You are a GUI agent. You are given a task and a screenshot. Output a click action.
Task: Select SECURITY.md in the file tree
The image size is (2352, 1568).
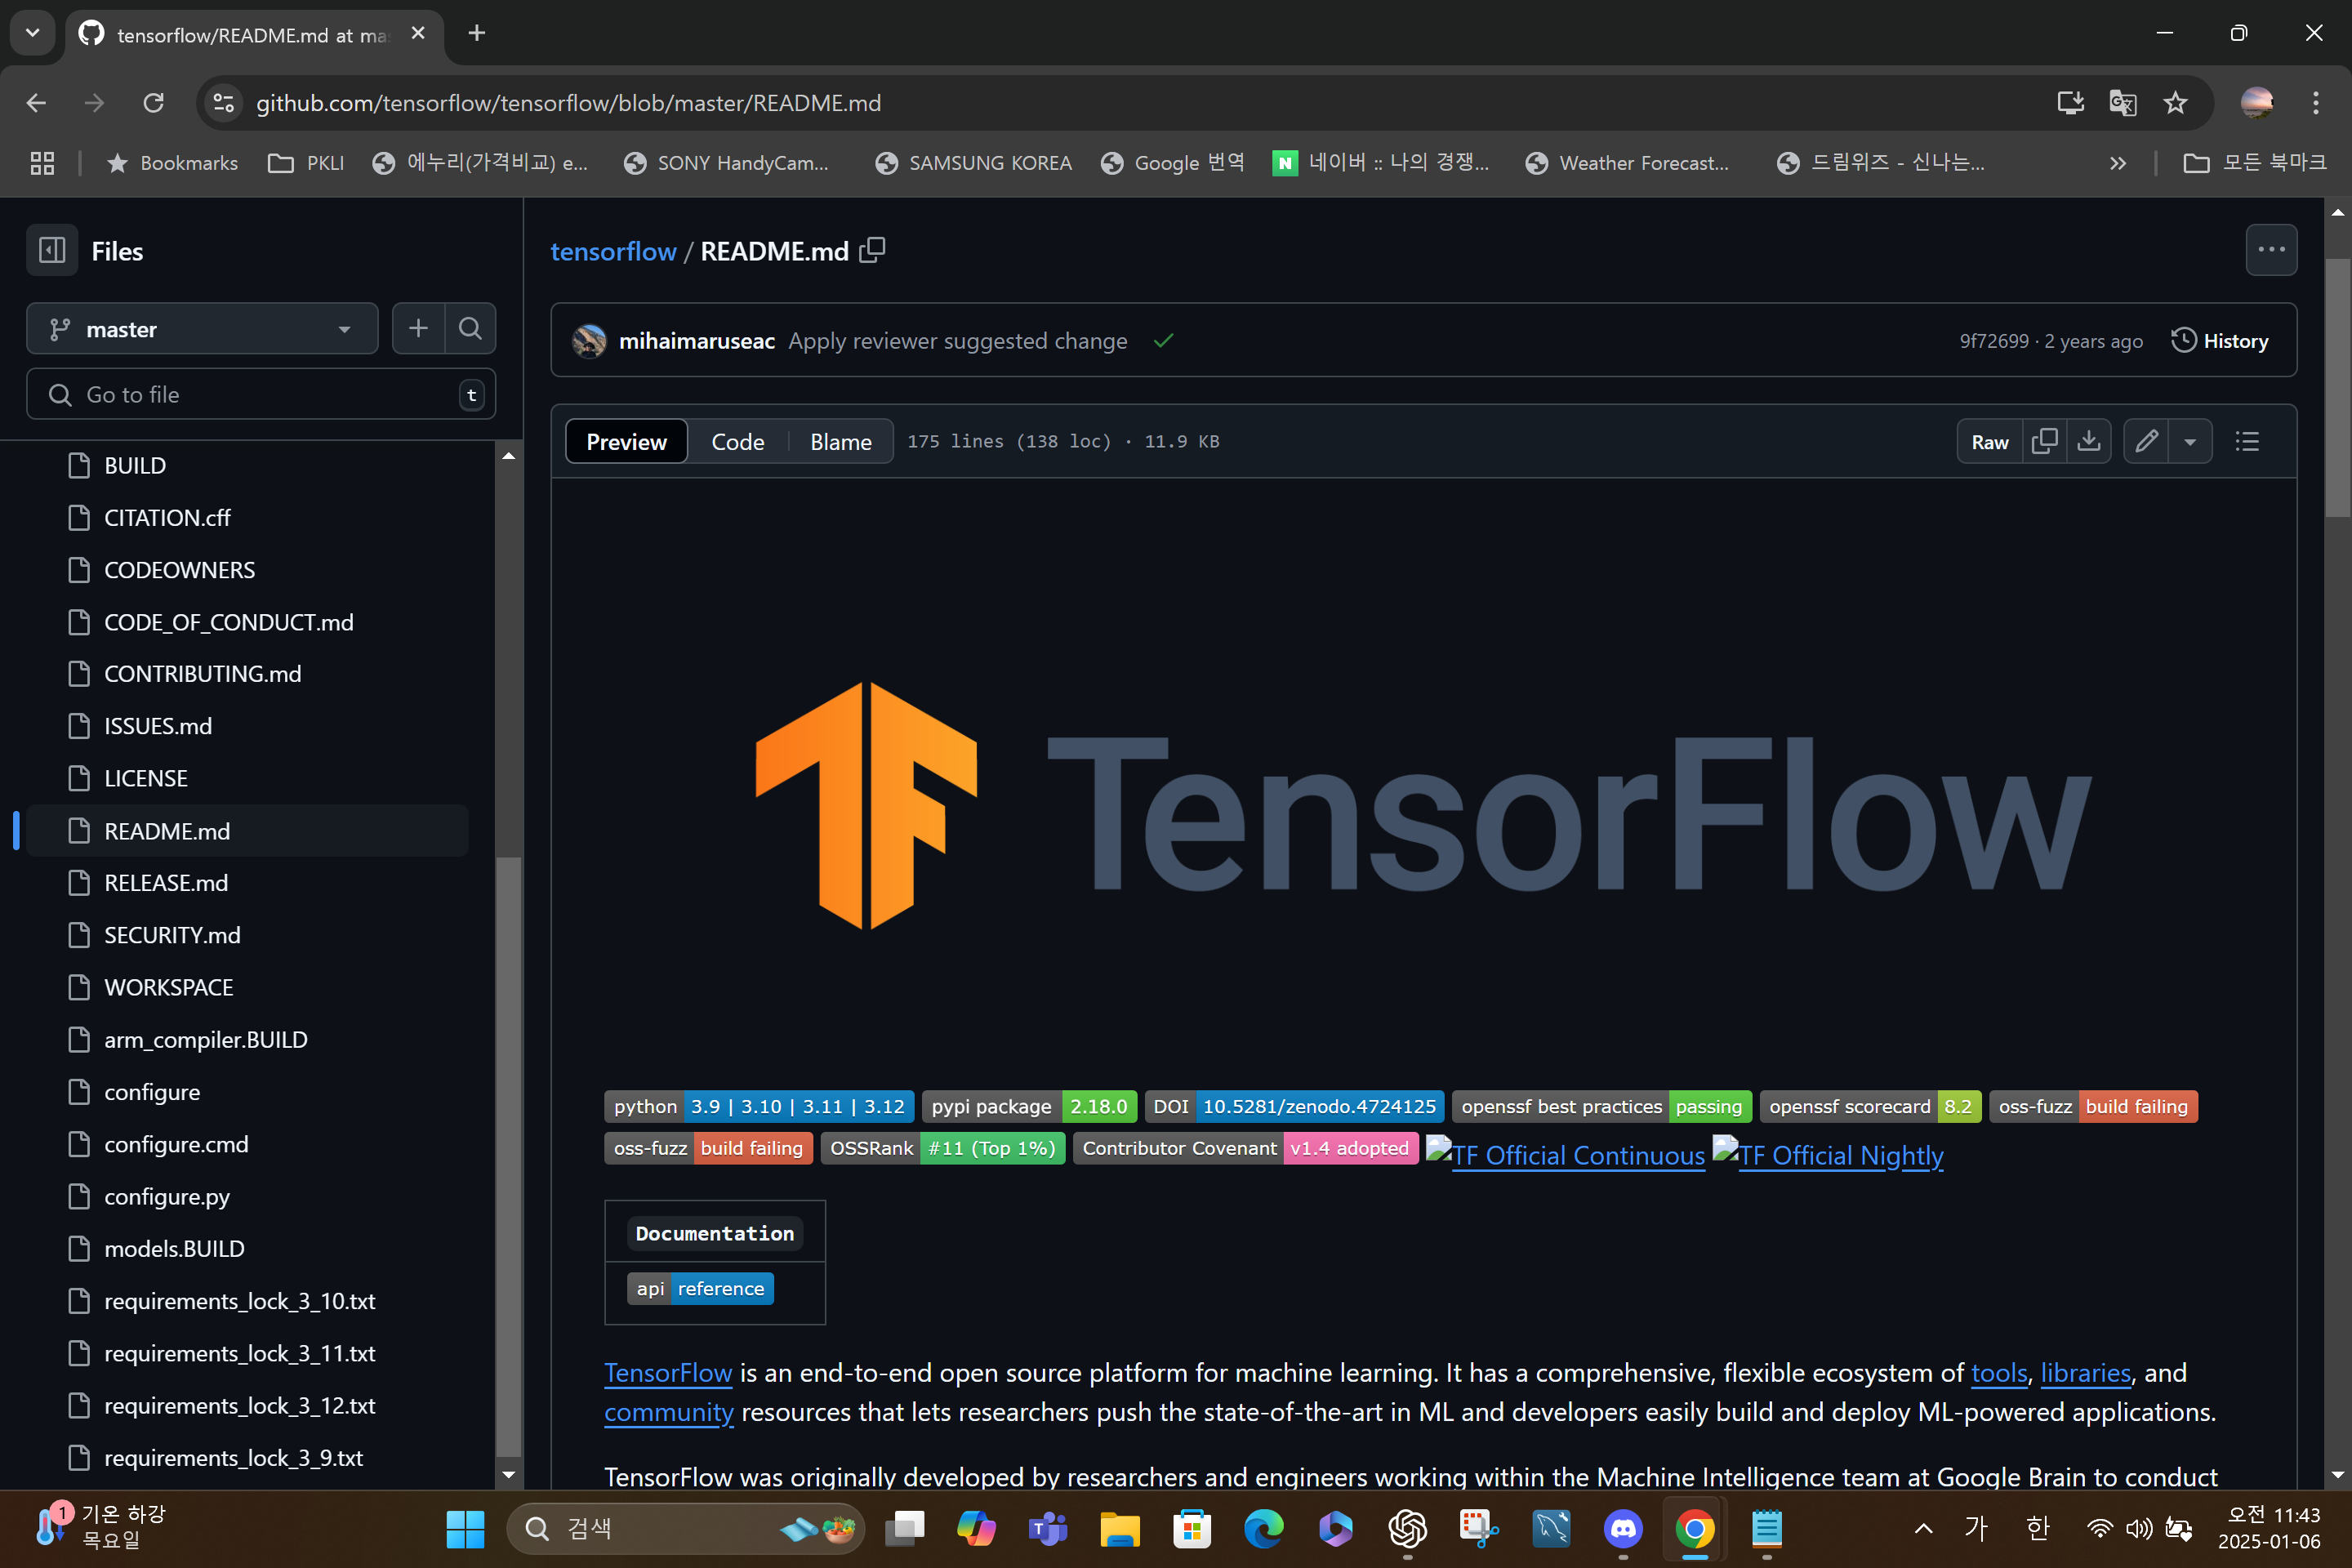[172, 934]
